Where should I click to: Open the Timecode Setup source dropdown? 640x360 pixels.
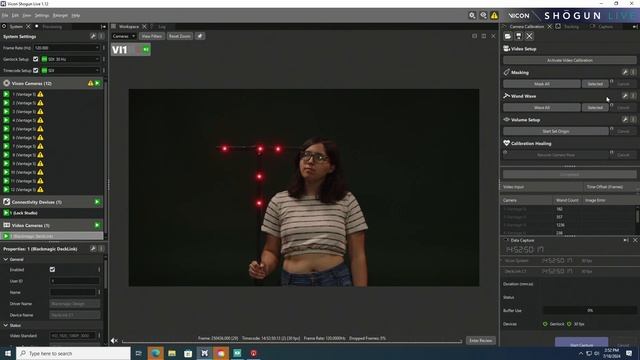coord(70,71)
